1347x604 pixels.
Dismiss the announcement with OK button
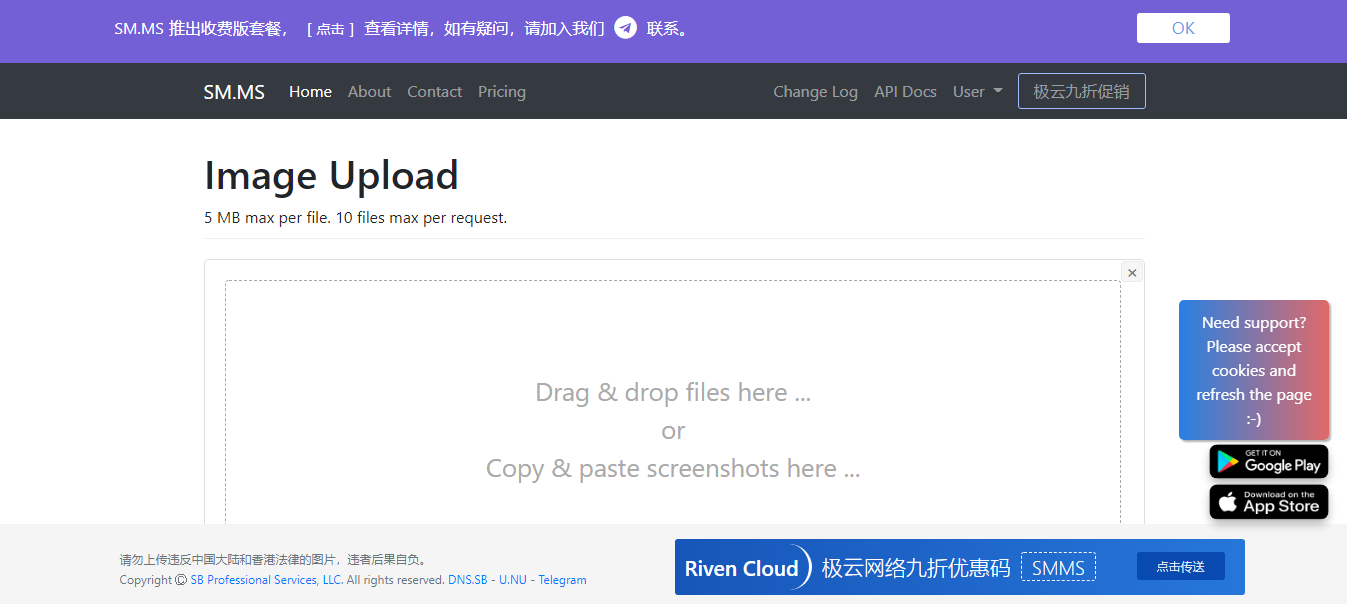pos(1182,28)
